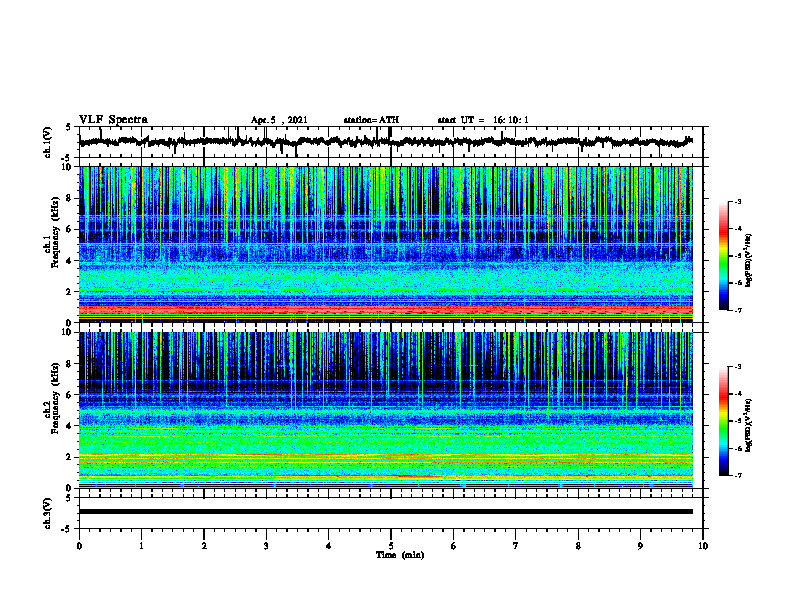Click the ch.3 flat black trace

[x=385, y=512]
